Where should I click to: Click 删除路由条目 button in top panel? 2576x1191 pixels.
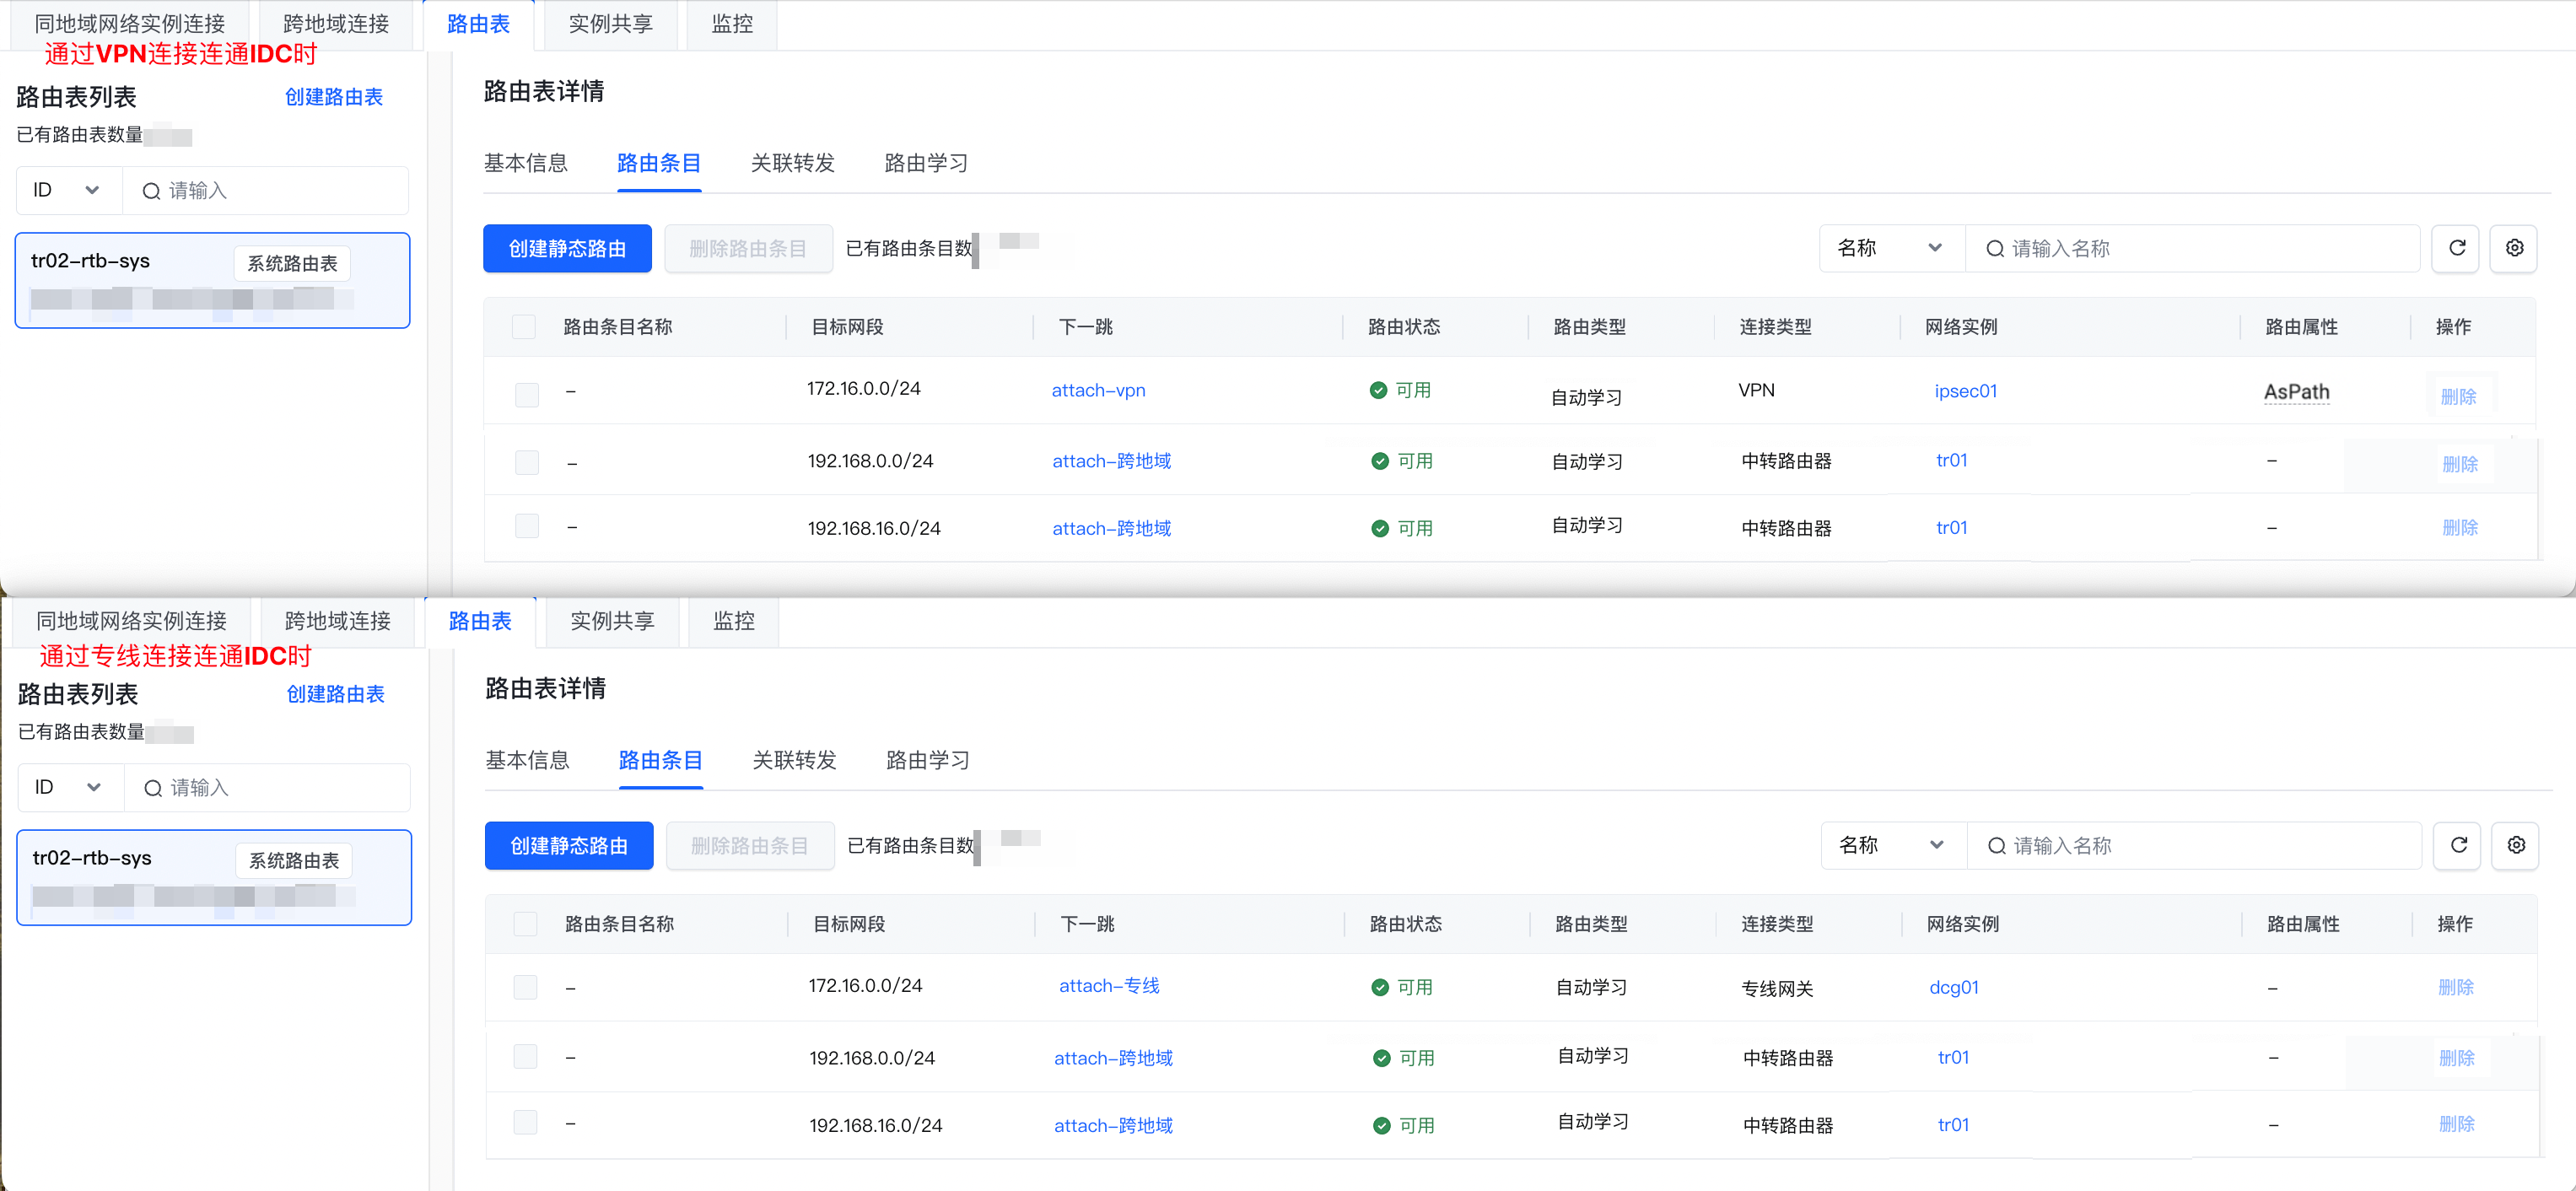pos(748,248)
